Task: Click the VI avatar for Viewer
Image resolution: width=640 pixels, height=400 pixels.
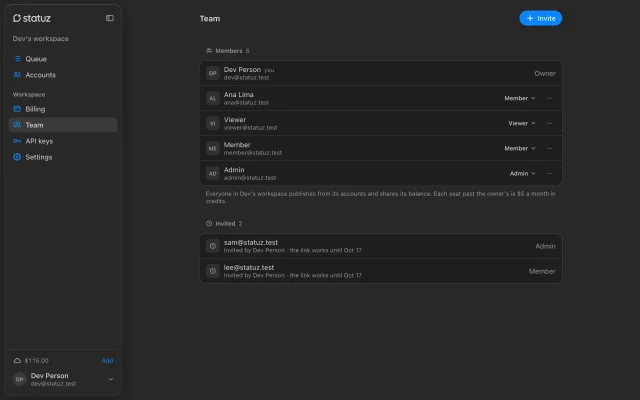Action: coord(213,123)
